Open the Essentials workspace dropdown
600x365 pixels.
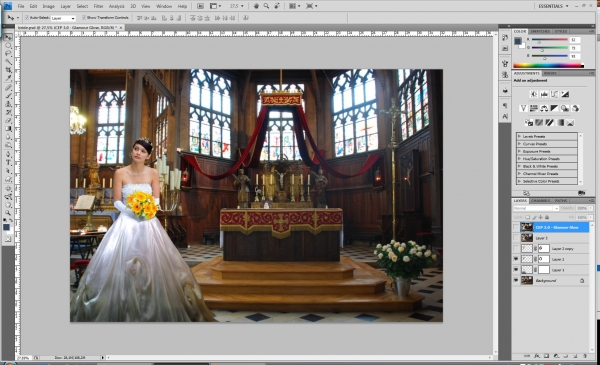(x=553, y=6)
